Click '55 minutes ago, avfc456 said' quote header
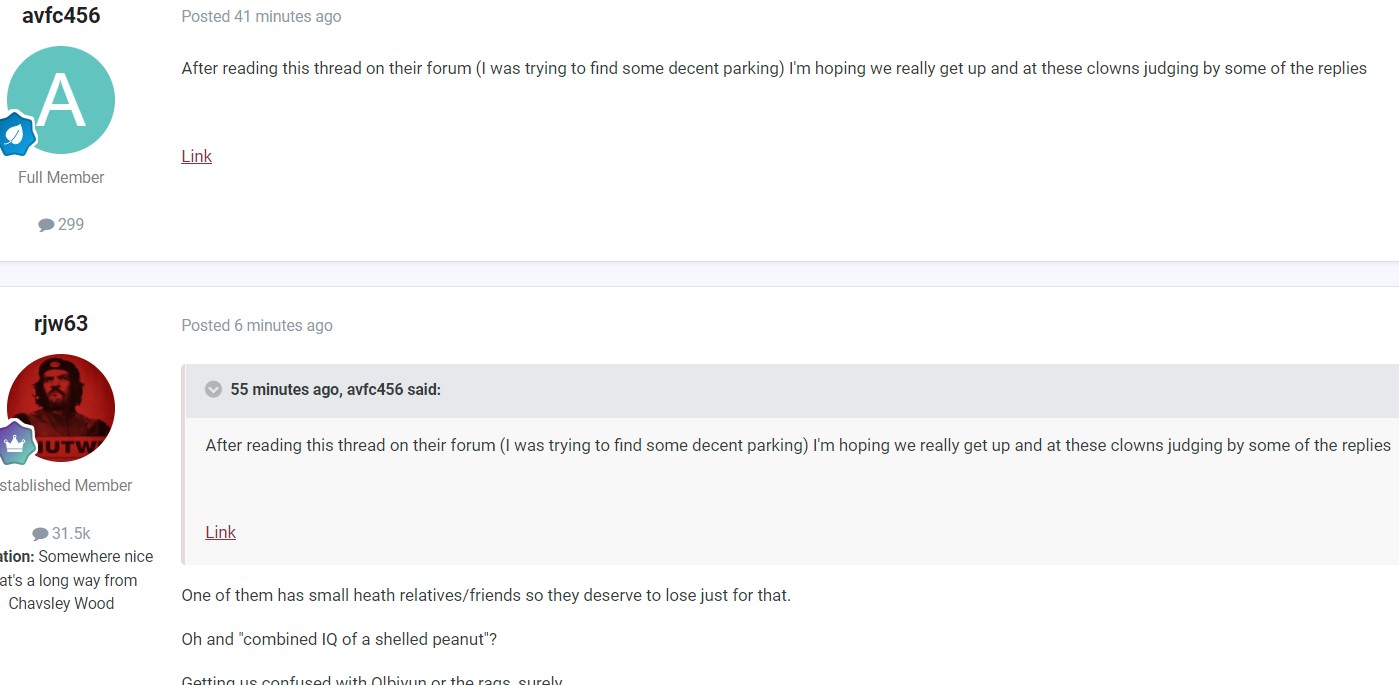 tap(336, 390)
